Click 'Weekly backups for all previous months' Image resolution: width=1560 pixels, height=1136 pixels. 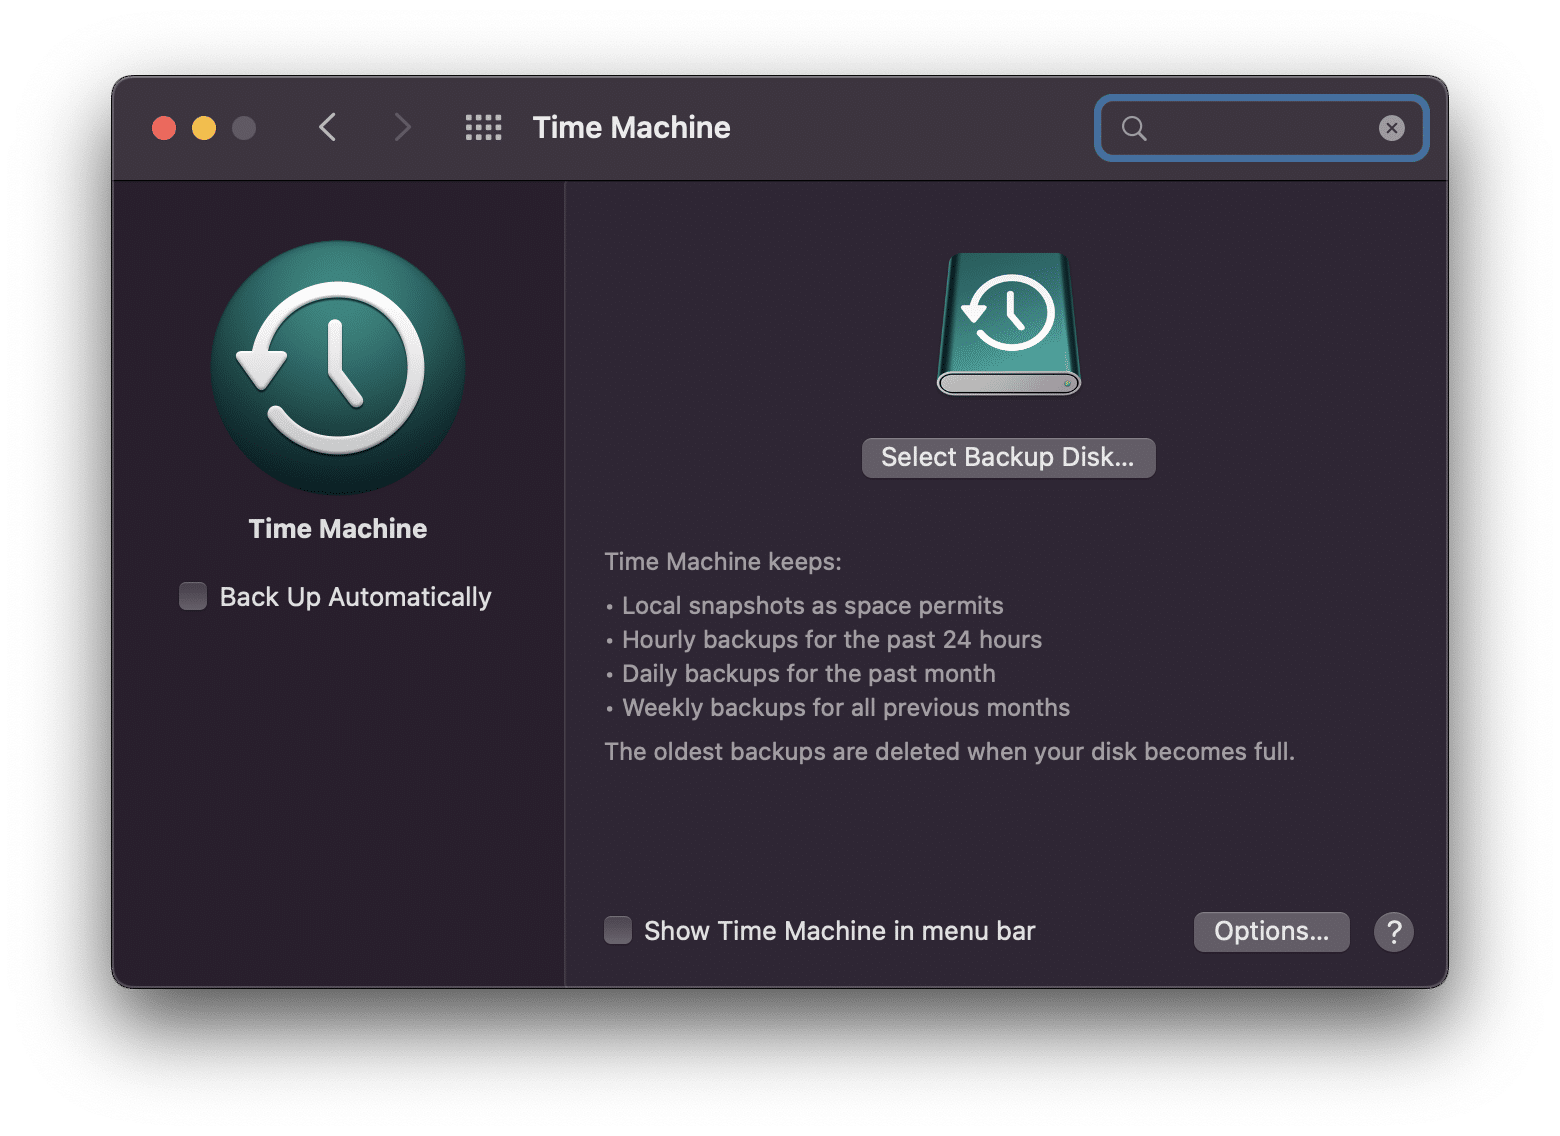coord(846,707)
